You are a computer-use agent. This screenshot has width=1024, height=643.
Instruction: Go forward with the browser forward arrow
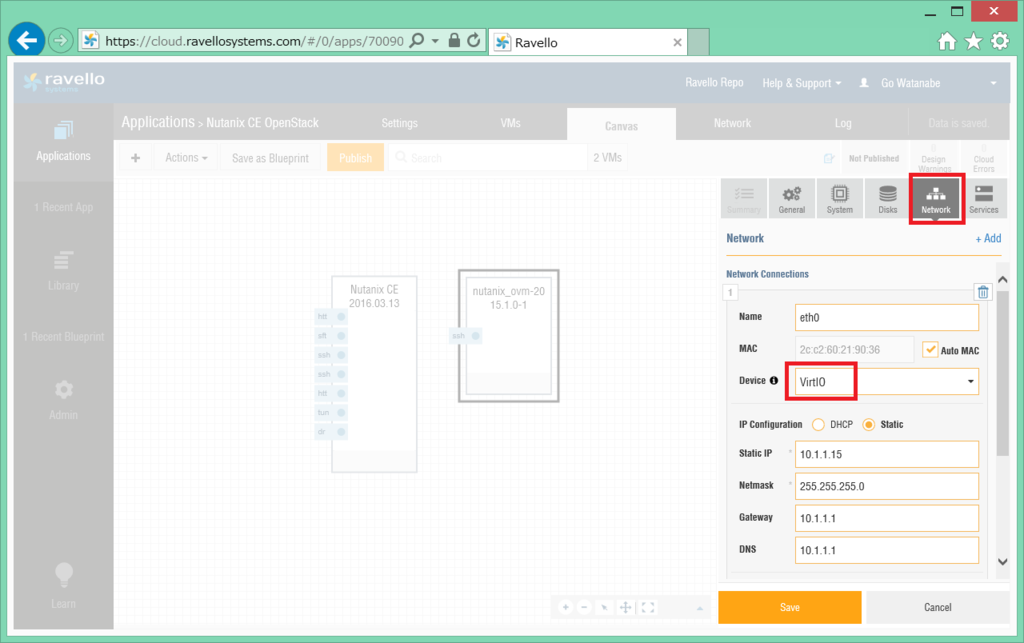click(60, 41)
